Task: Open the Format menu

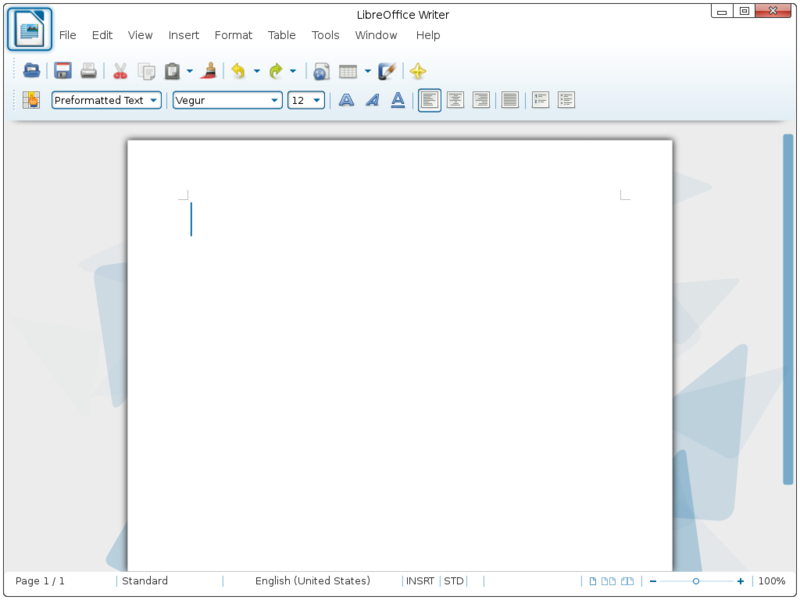Action: (233, 35)
